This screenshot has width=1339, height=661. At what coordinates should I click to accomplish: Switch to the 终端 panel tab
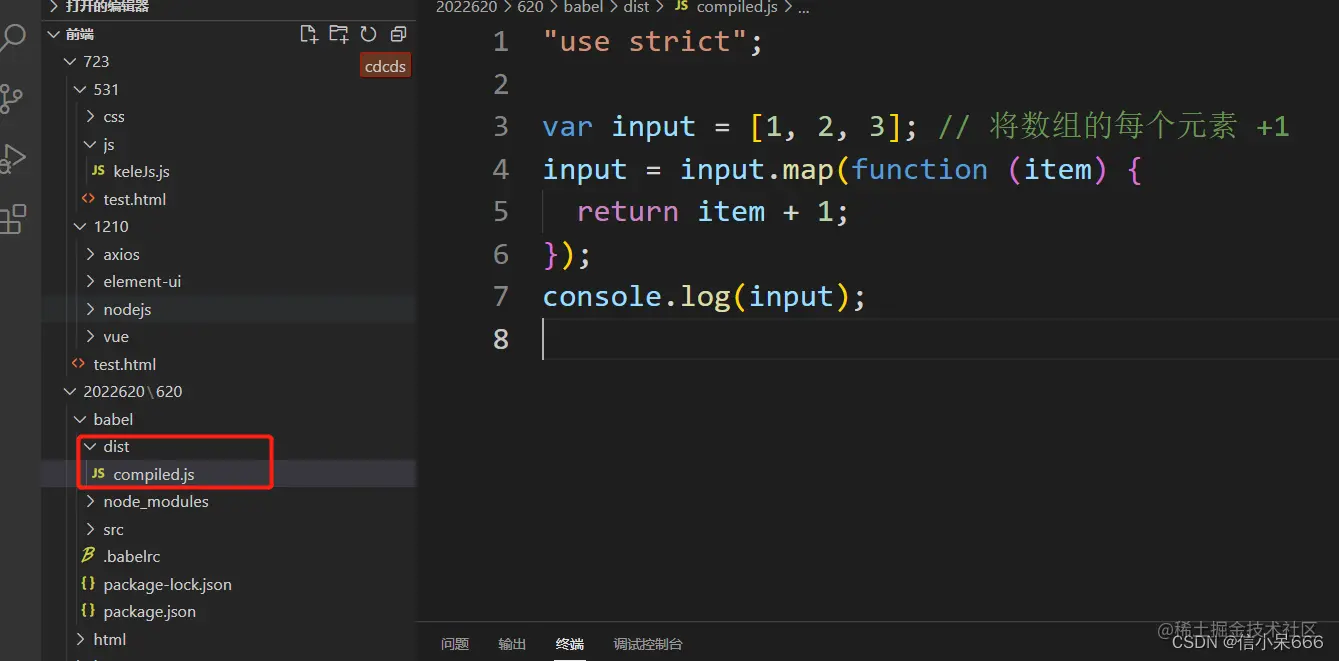[x=570, y=644]
